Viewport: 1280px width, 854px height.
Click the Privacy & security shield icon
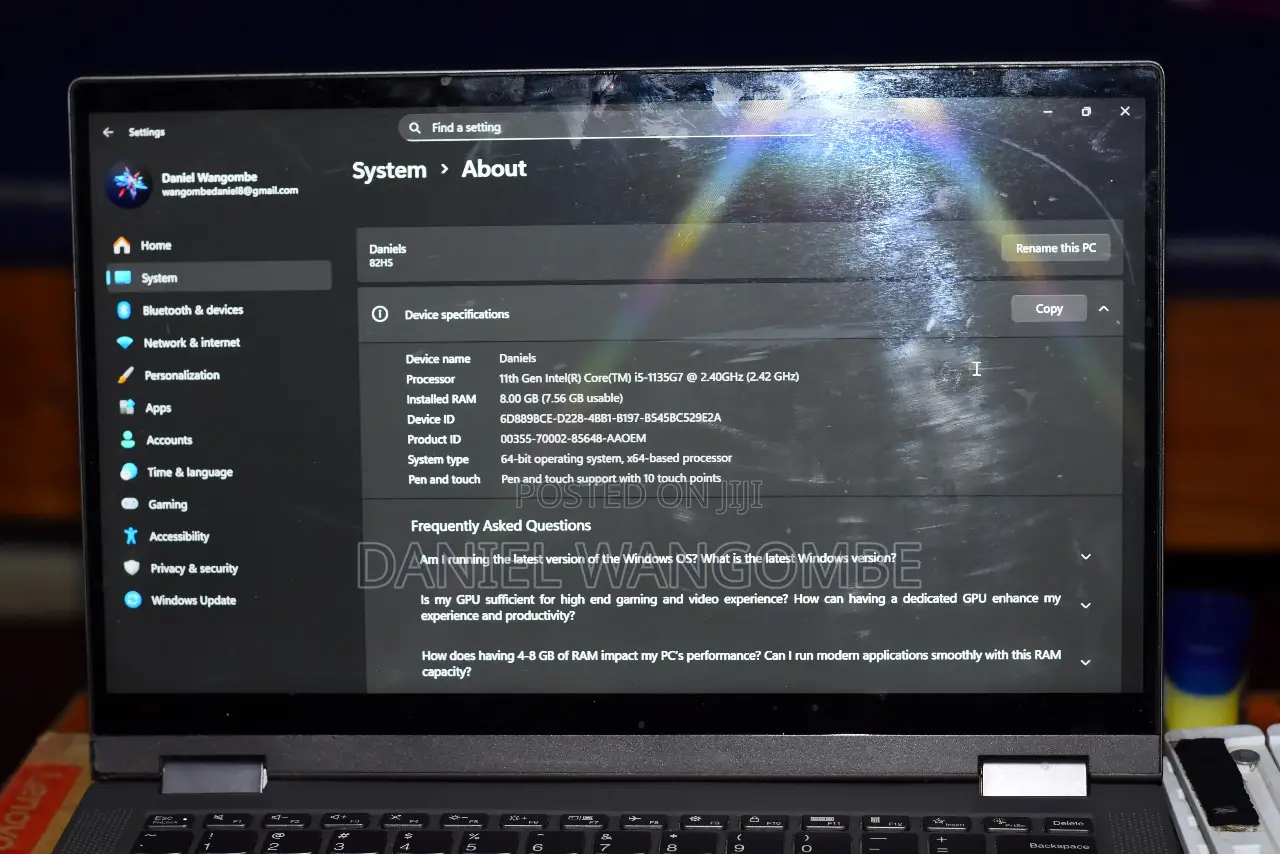point(132,568)
